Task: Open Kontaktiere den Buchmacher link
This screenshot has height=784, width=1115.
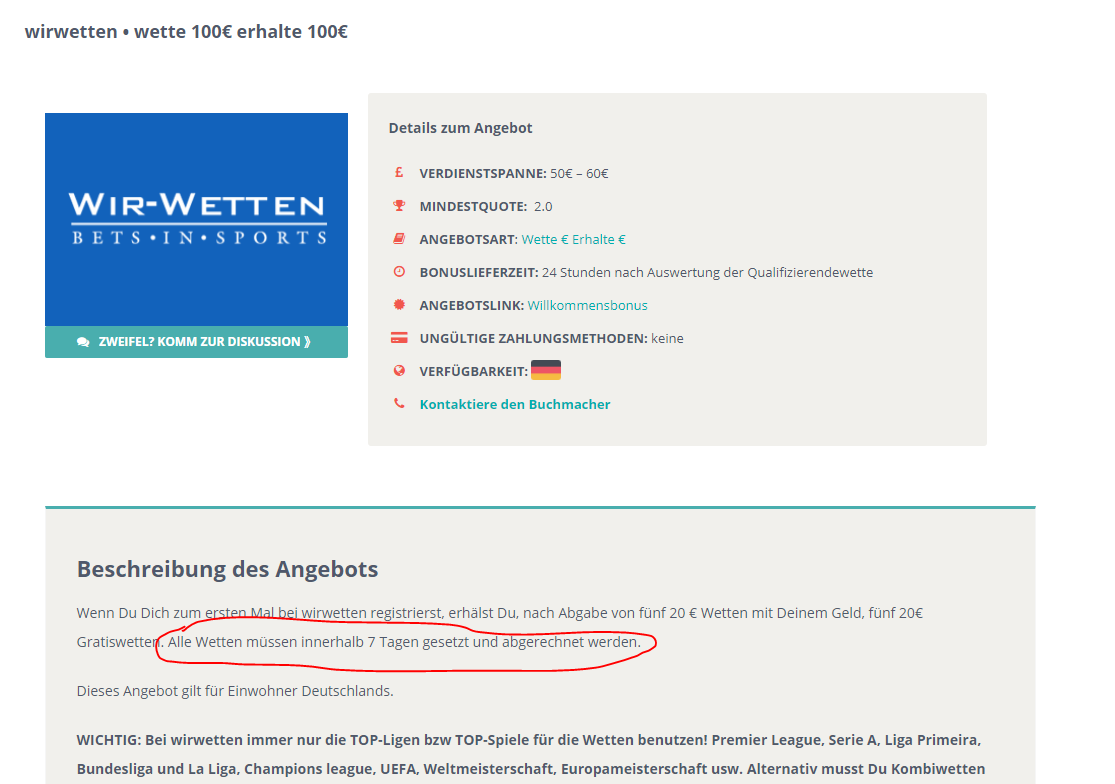Action: point(515,404)
